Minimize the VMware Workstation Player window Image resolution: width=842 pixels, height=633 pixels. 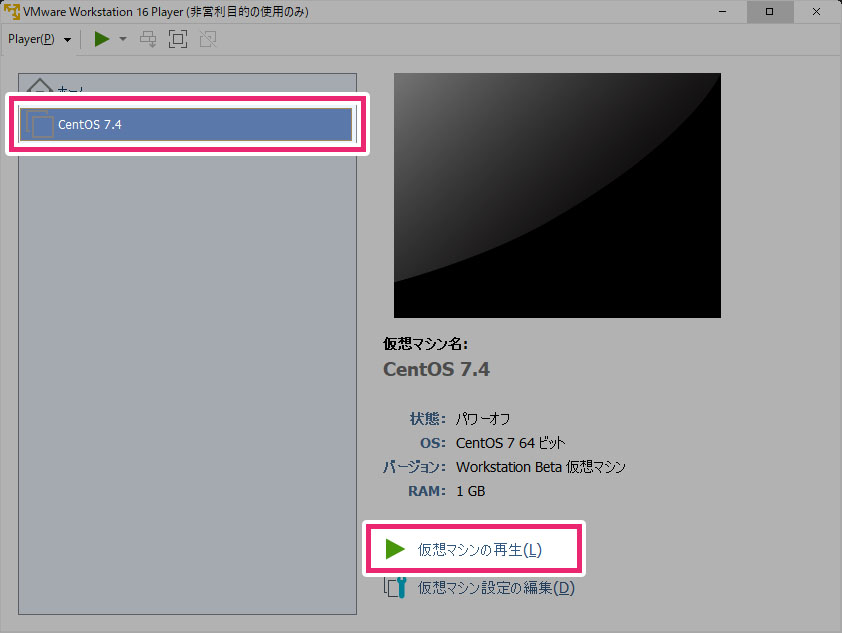tap(722, 11)
